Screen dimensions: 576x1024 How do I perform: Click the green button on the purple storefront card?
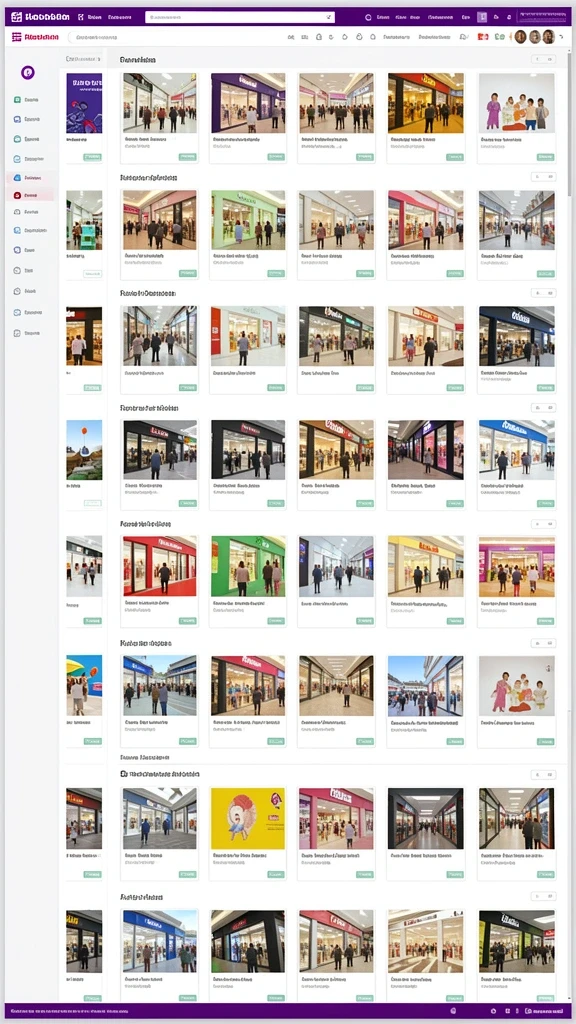276,157
